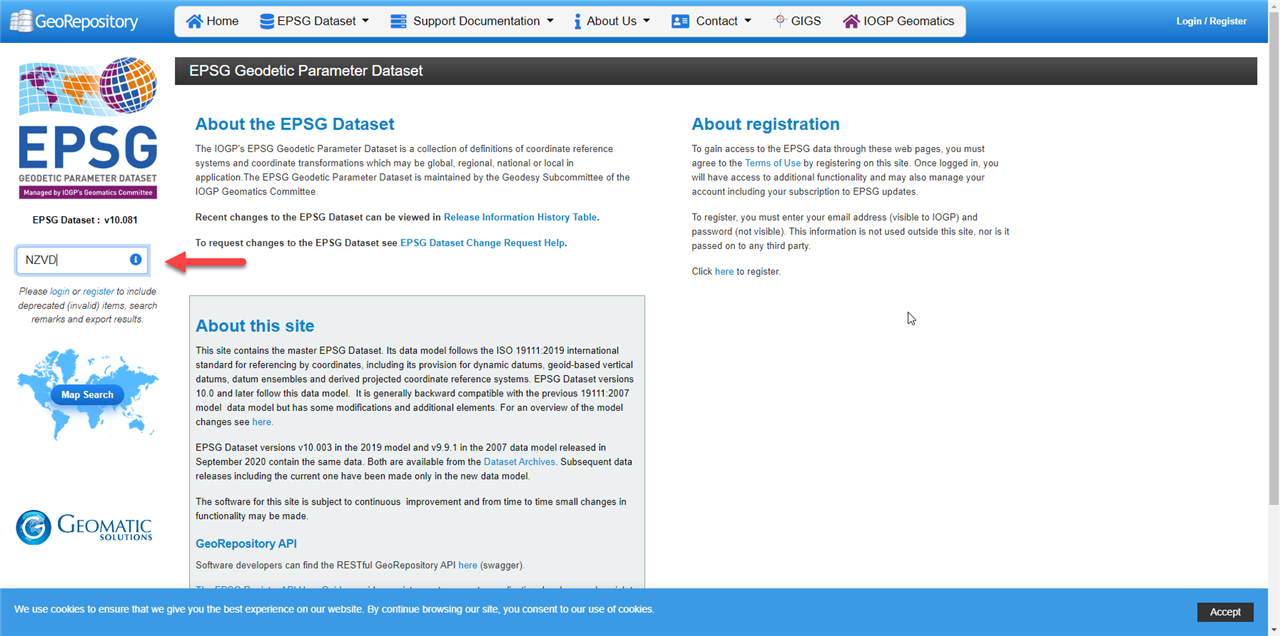Viewport: 1280px width, 636px height.
Task: Click the Map Search button
Action: pyautogui.click(x=87, y=395)
